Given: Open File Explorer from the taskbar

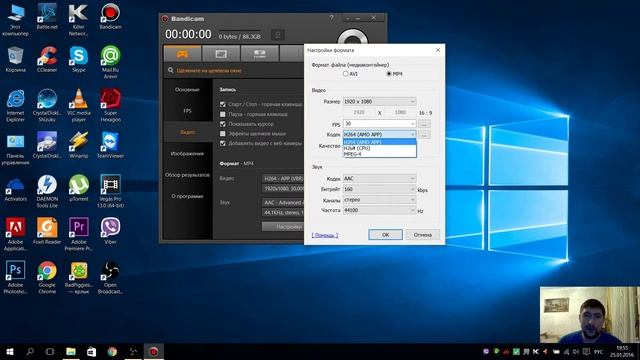Looking at the screenshot, I should pyautogui.click(x=71, y=351).
